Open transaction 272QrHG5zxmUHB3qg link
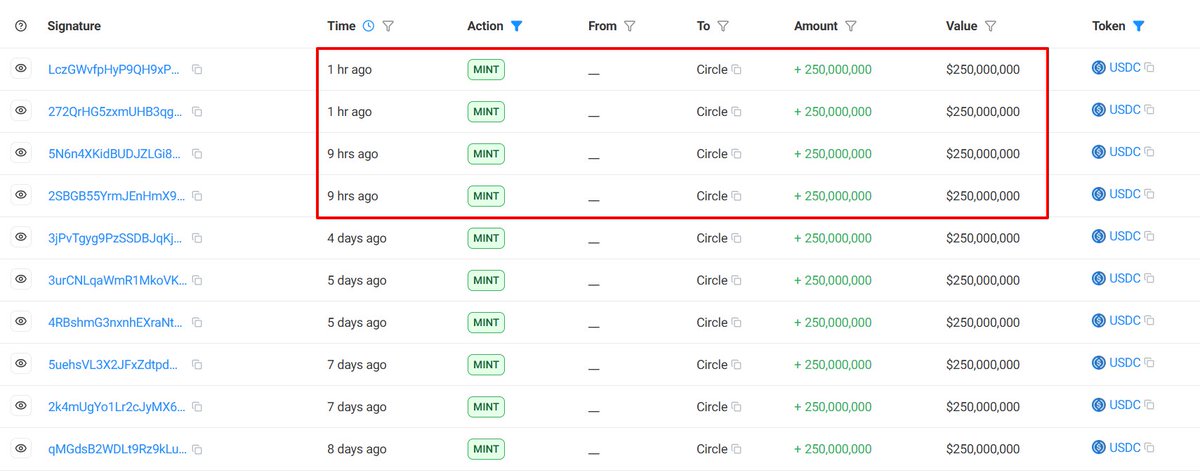Screen dimensions: 1200x473 [x=114, y=112]
